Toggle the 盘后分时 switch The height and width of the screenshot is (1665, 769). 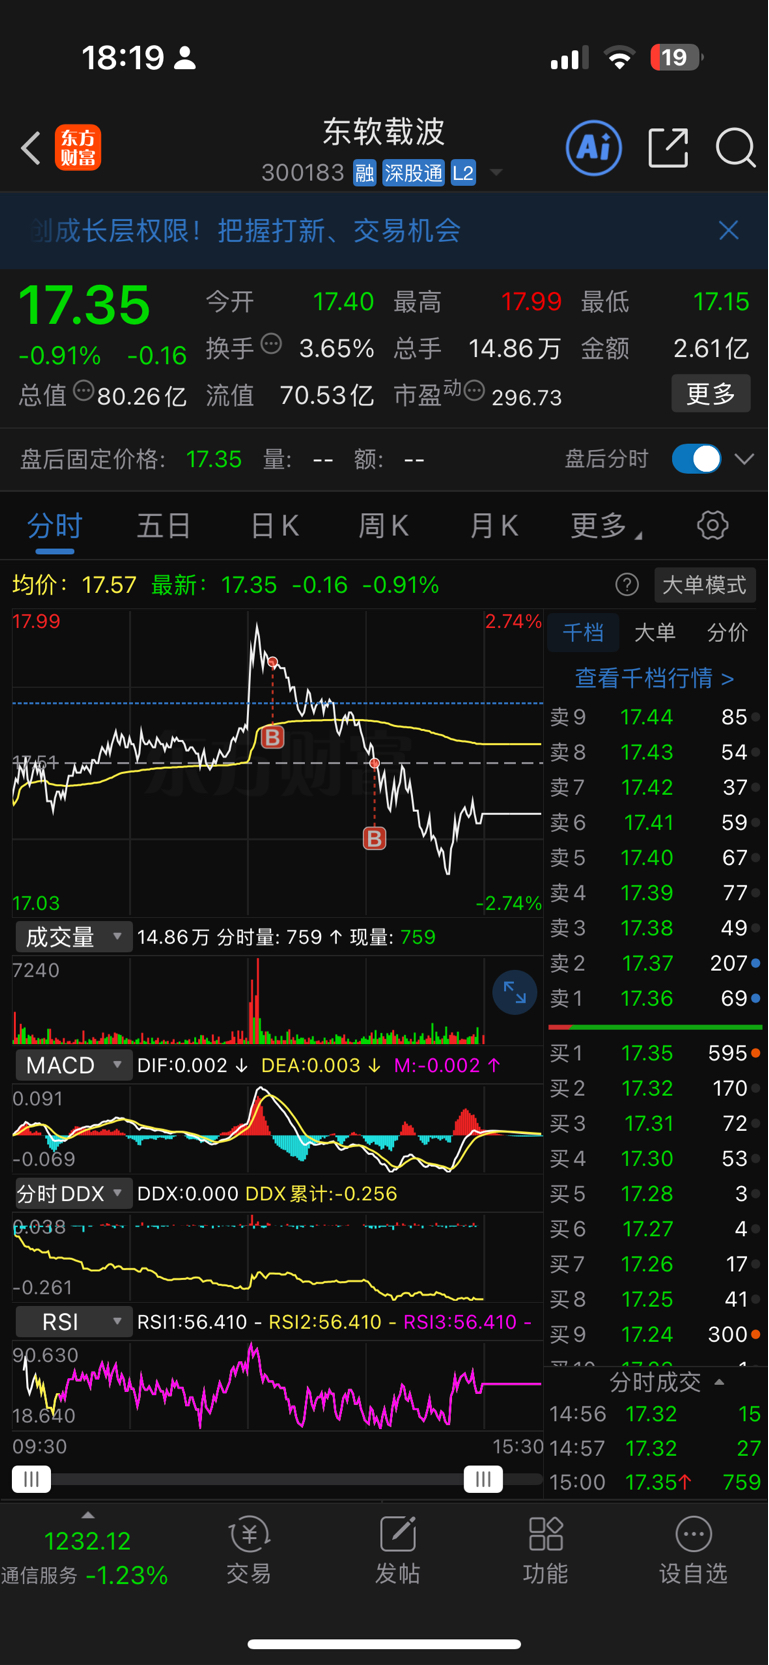[696, 459]
